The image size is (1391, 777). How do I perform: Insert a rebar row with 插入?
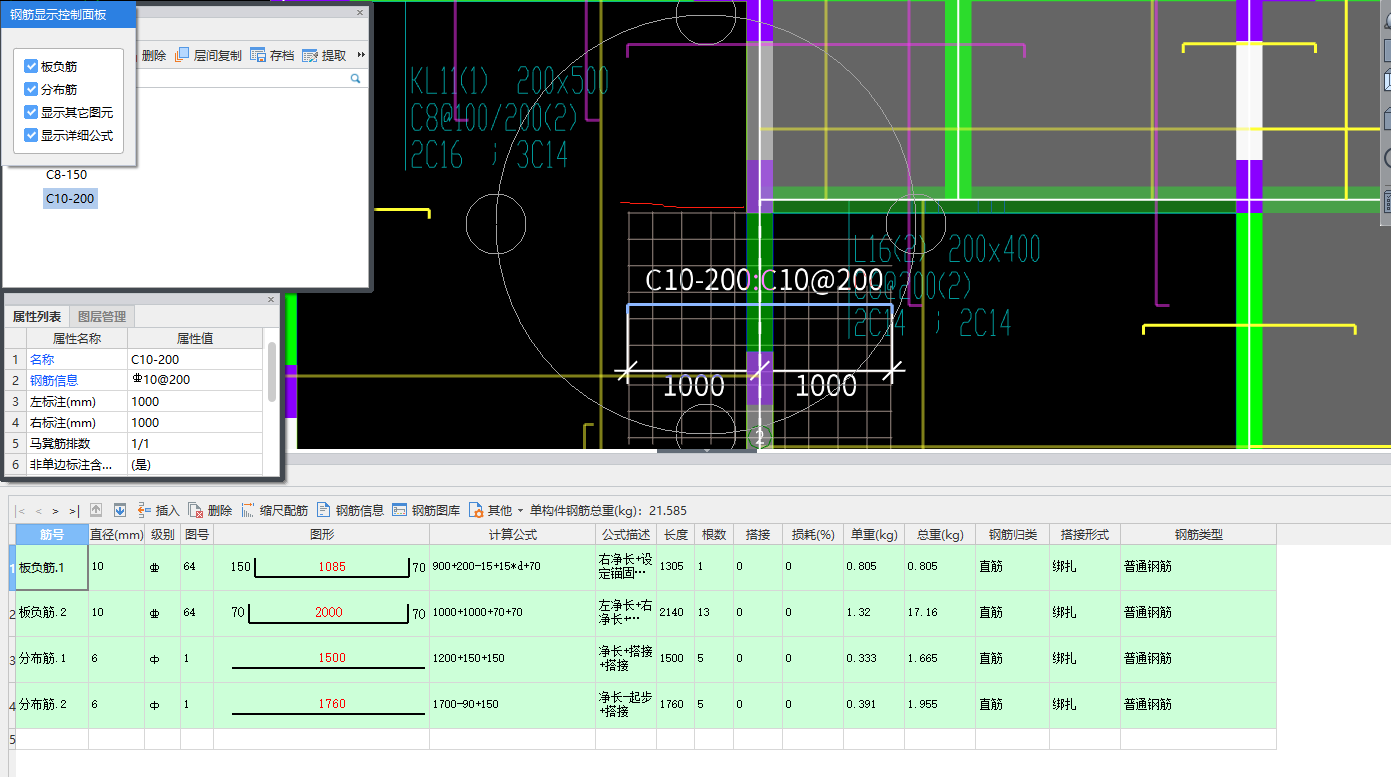click(158, 510)
